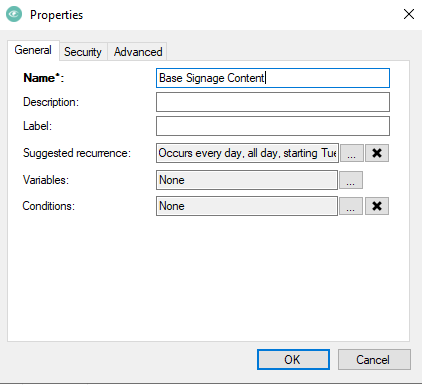
Task: Open the Advanced tab
Action: click(138, 52)
